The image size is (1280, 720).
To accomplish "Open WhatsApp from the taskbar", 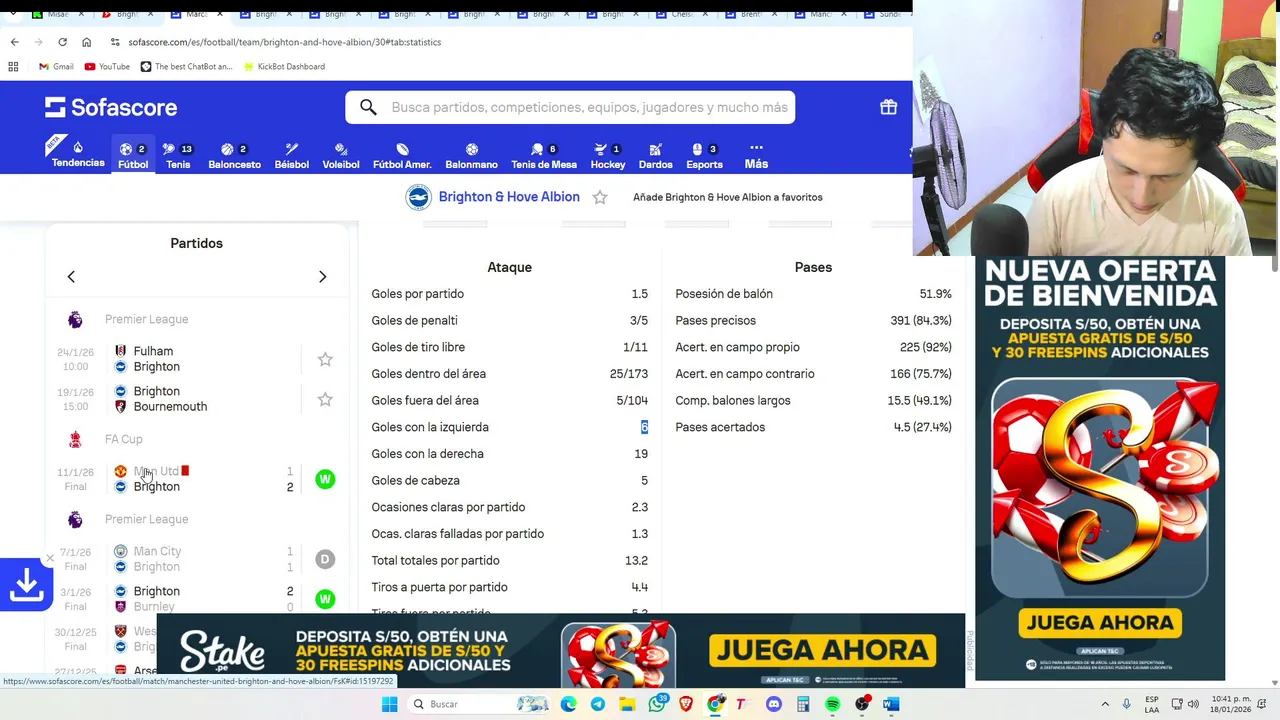I will click(657, 704).
